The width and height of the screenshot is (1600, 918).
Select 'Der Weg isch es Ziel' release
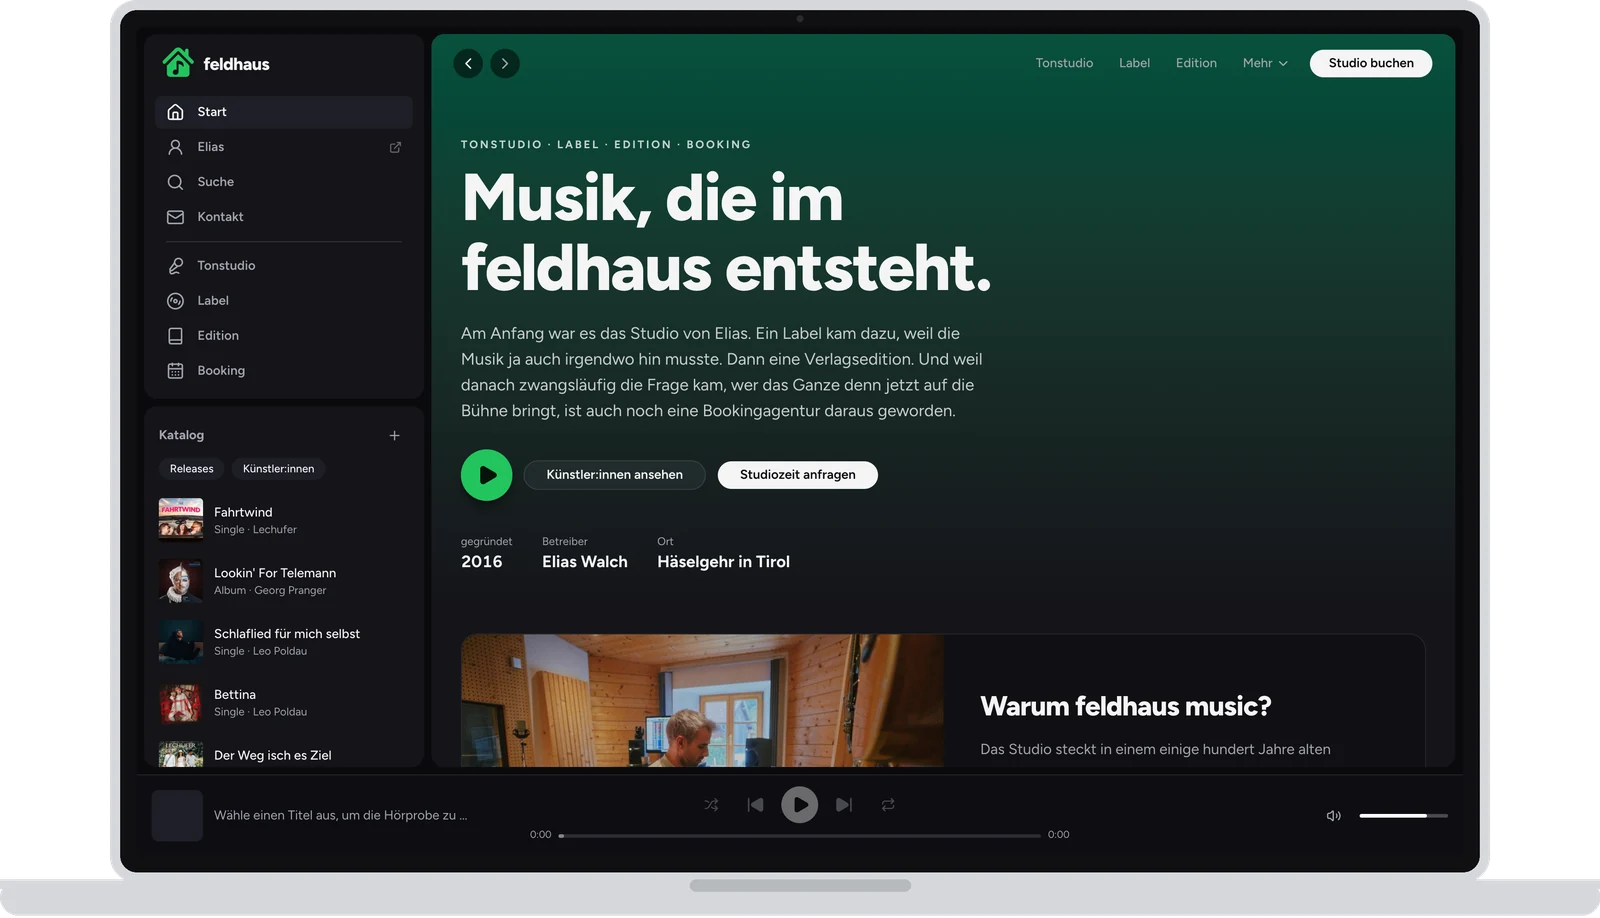tap(272, 756)
